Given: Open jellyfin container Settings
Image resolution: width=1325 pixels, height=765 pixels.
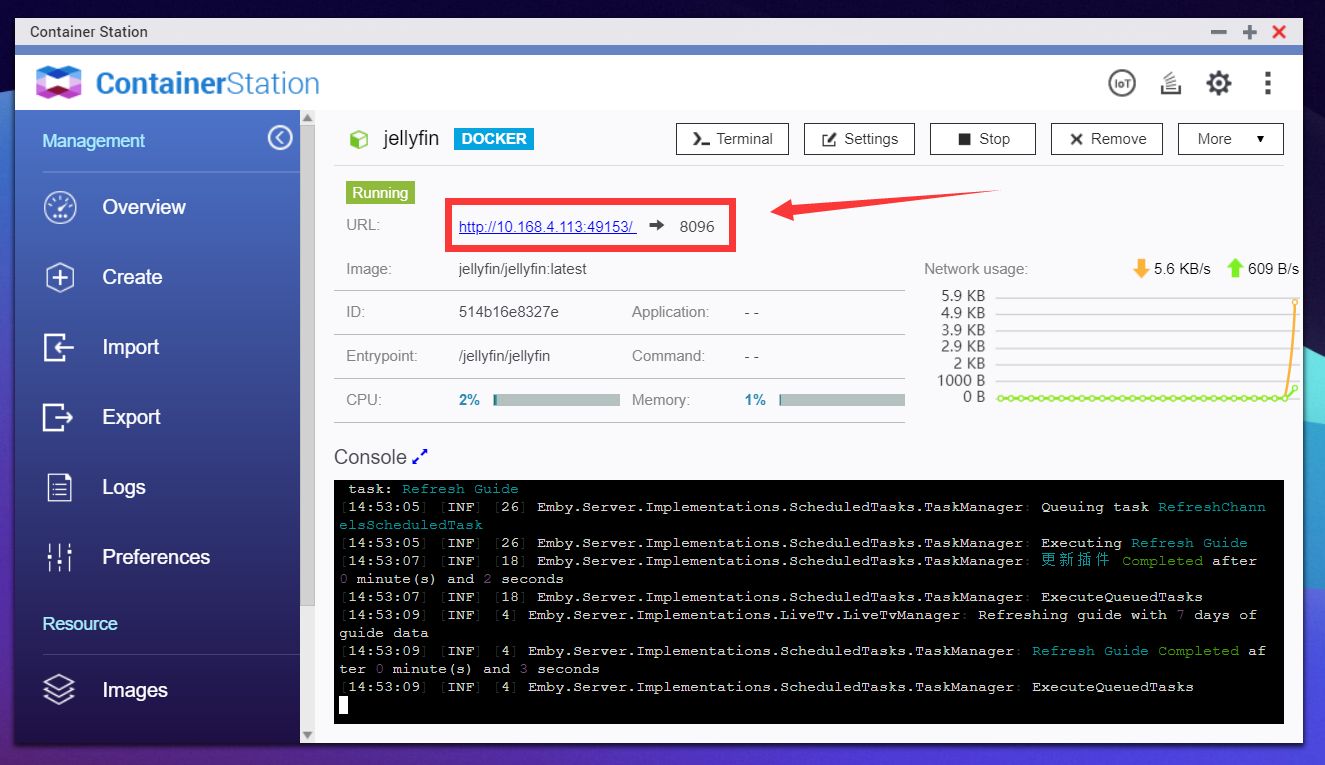Looking at the screenshot, I should [x=859, y=139].
